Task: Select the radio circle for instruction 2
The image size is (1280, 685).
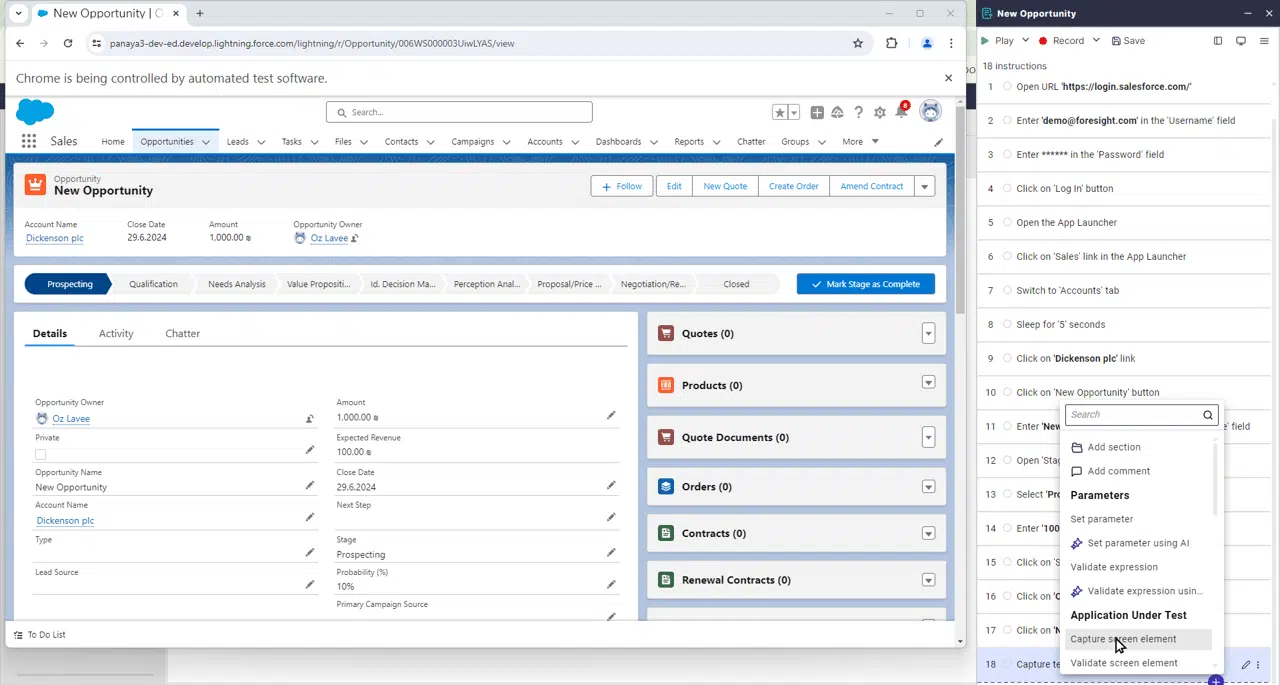Action: [1007, 121]
